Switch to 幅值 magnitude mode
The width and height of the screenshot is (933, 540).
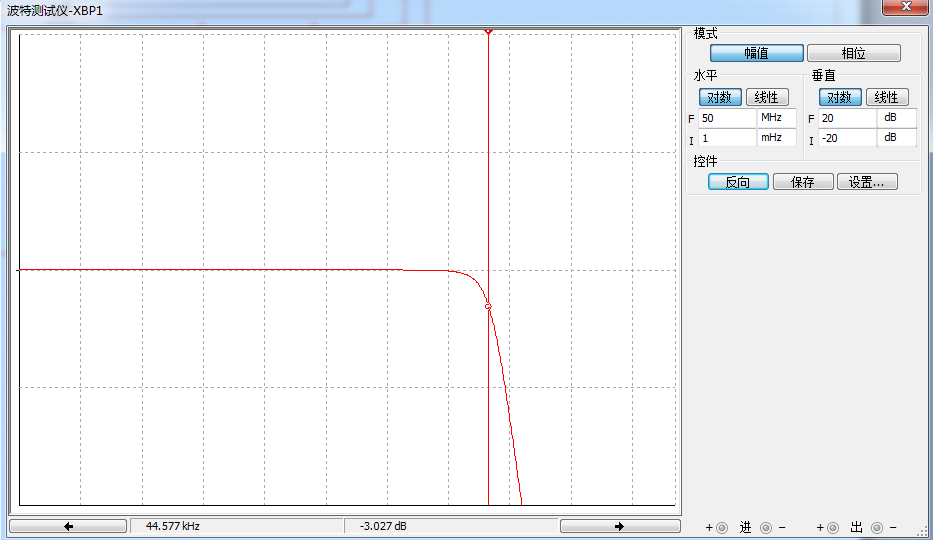tap(756, 54)
